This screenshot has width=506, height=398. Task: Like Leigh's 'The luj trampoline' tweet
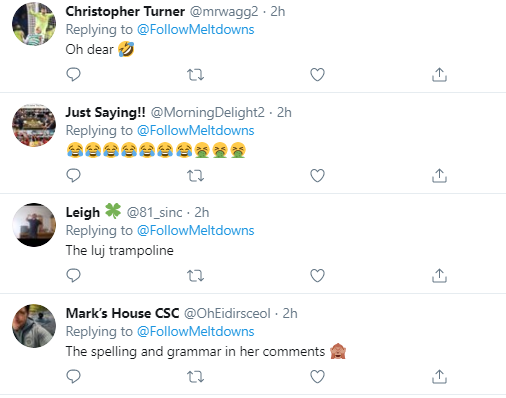(x=317, y=276)
